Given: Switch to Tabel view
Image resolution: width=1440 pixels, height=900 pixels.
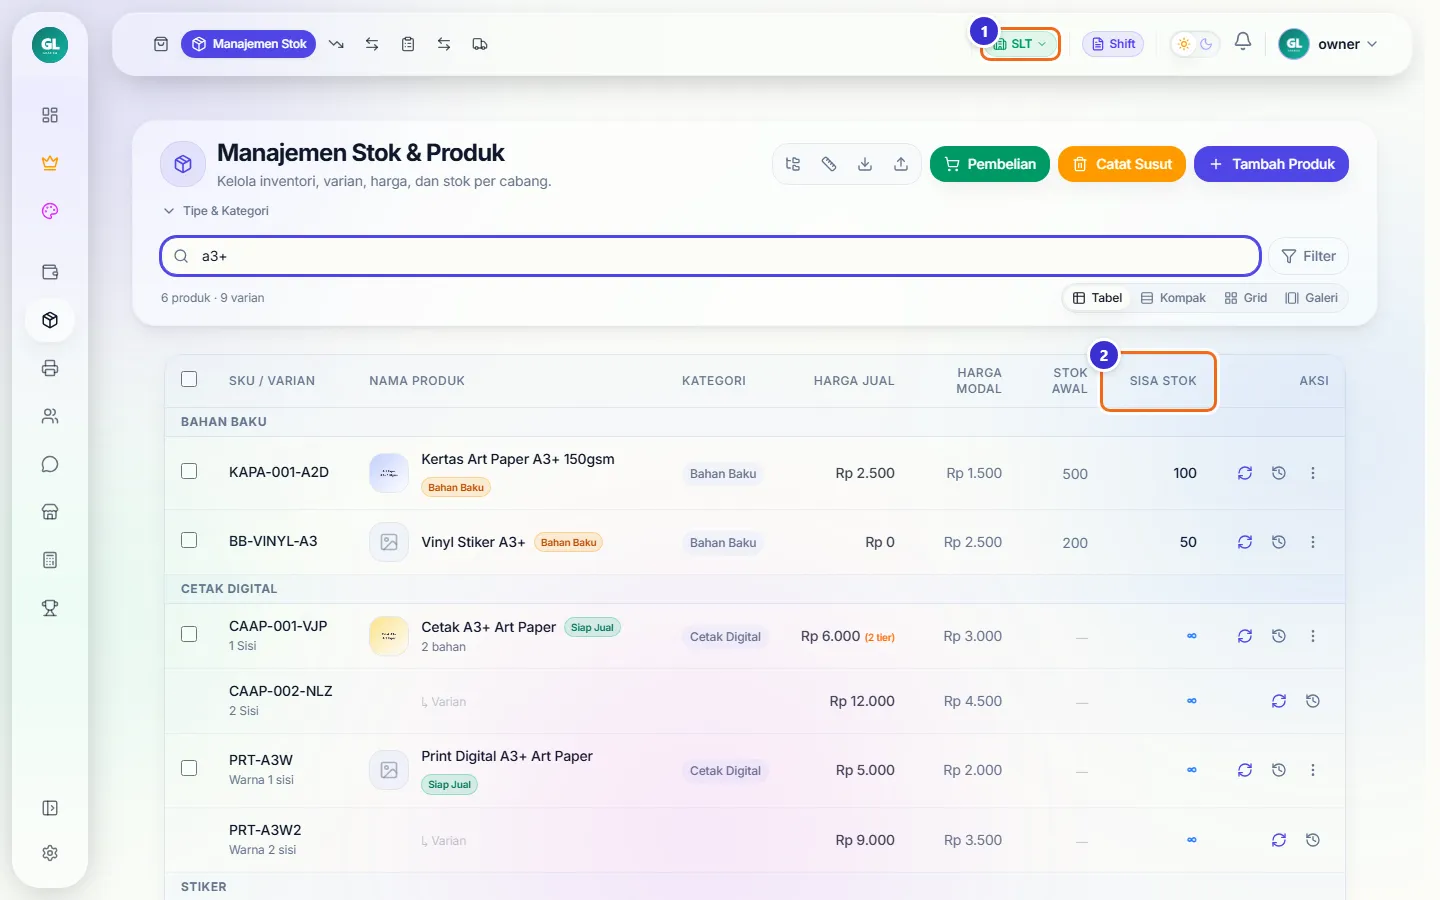Looking at the screenshot, I should pos(1097,298).
